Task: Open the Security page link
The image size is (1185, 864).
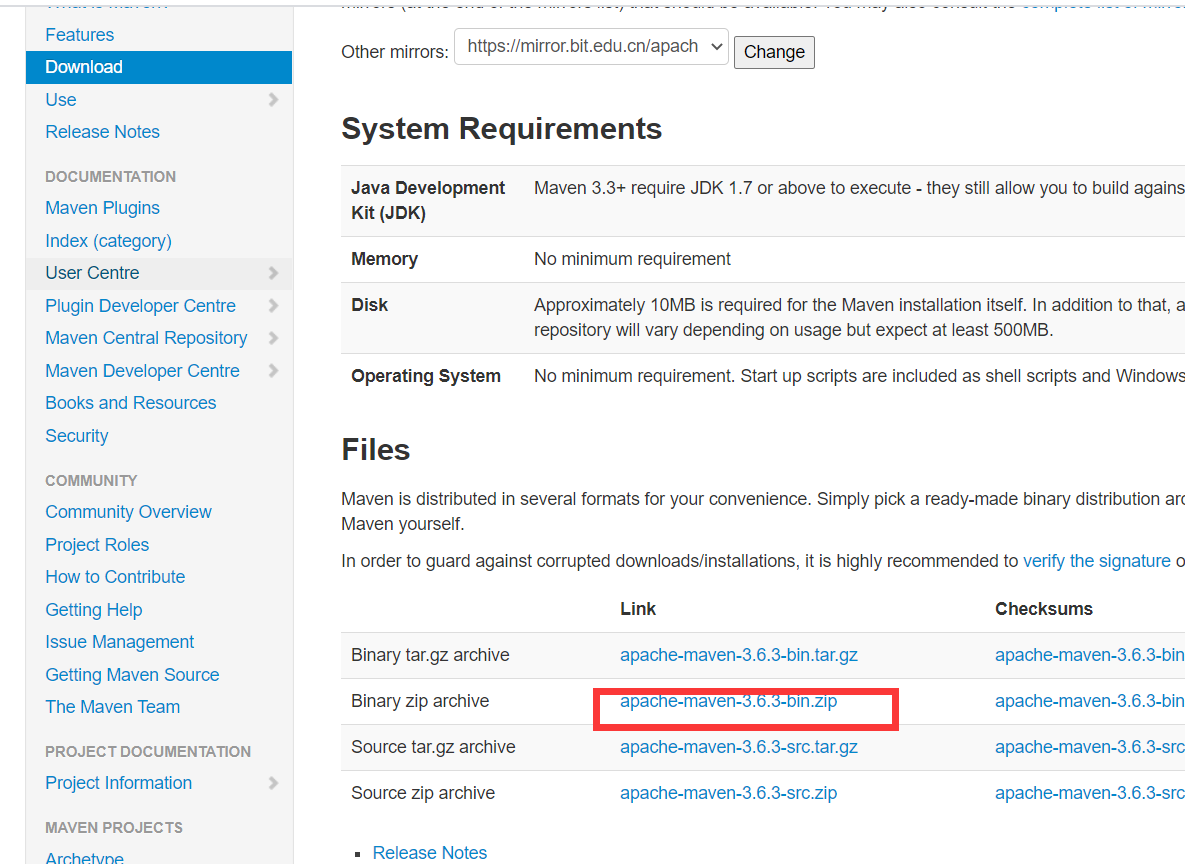Action: click(76, 435)
